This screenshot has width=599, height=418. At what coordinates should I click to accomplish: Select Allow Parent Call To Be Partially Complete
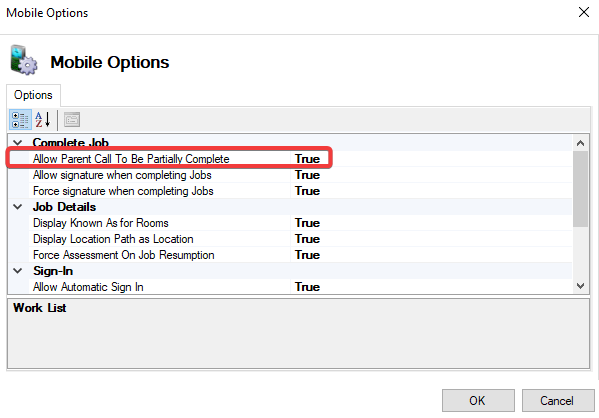coord(131,159)
